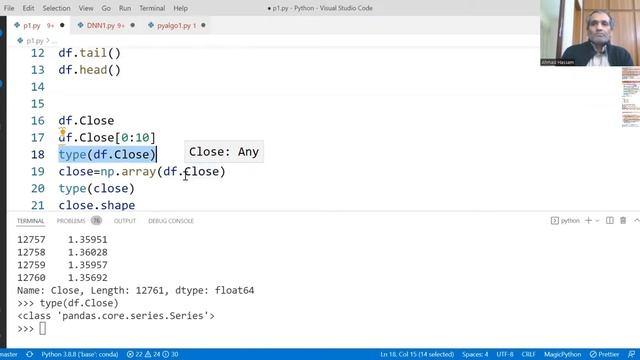
Task: Click the editor minimap overview
Action: click(630, 97)
